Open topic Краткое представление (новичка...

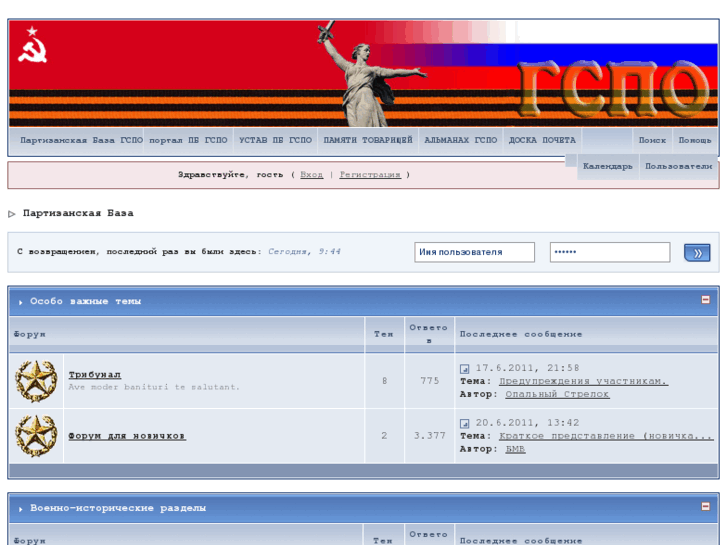pyautogui.click(x=606, y=436)
